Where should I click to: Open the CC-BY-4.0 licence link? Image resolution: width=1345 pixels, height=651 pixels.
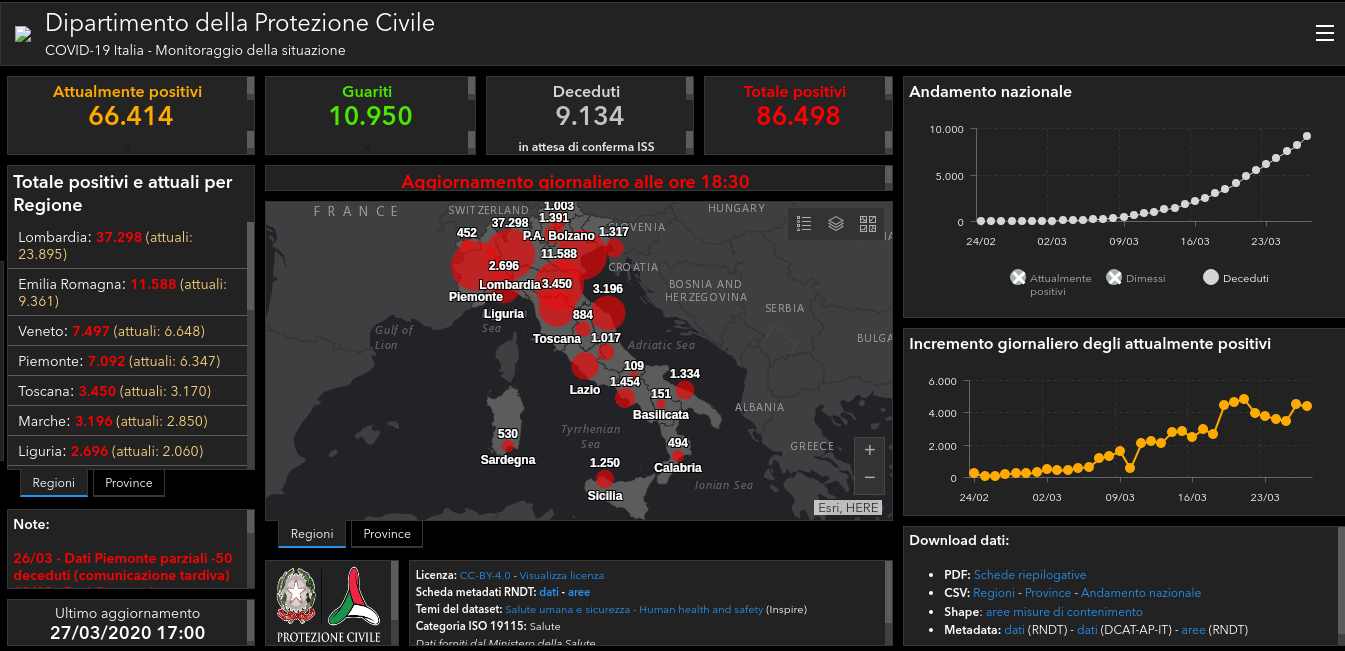click(x=485, y=576)
